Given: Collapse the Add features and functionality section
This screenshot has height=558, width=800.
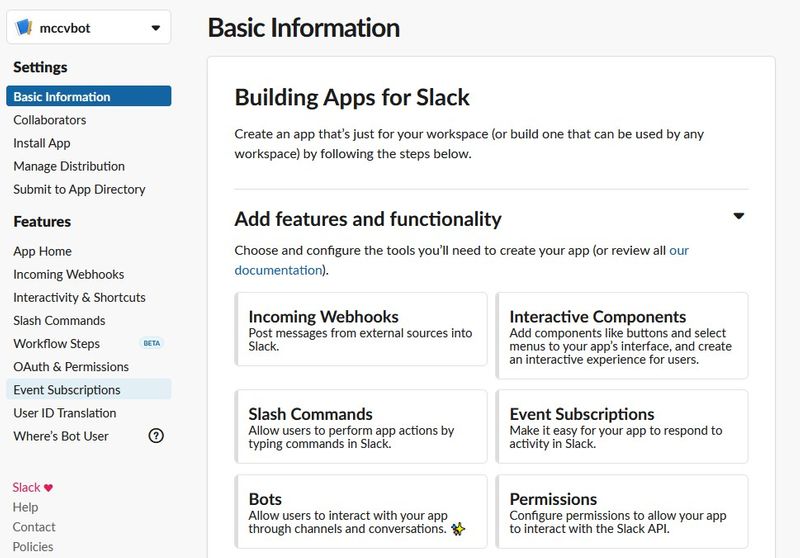Looking at the screenshot, I should pyautogui.click(x=738, y=216).
